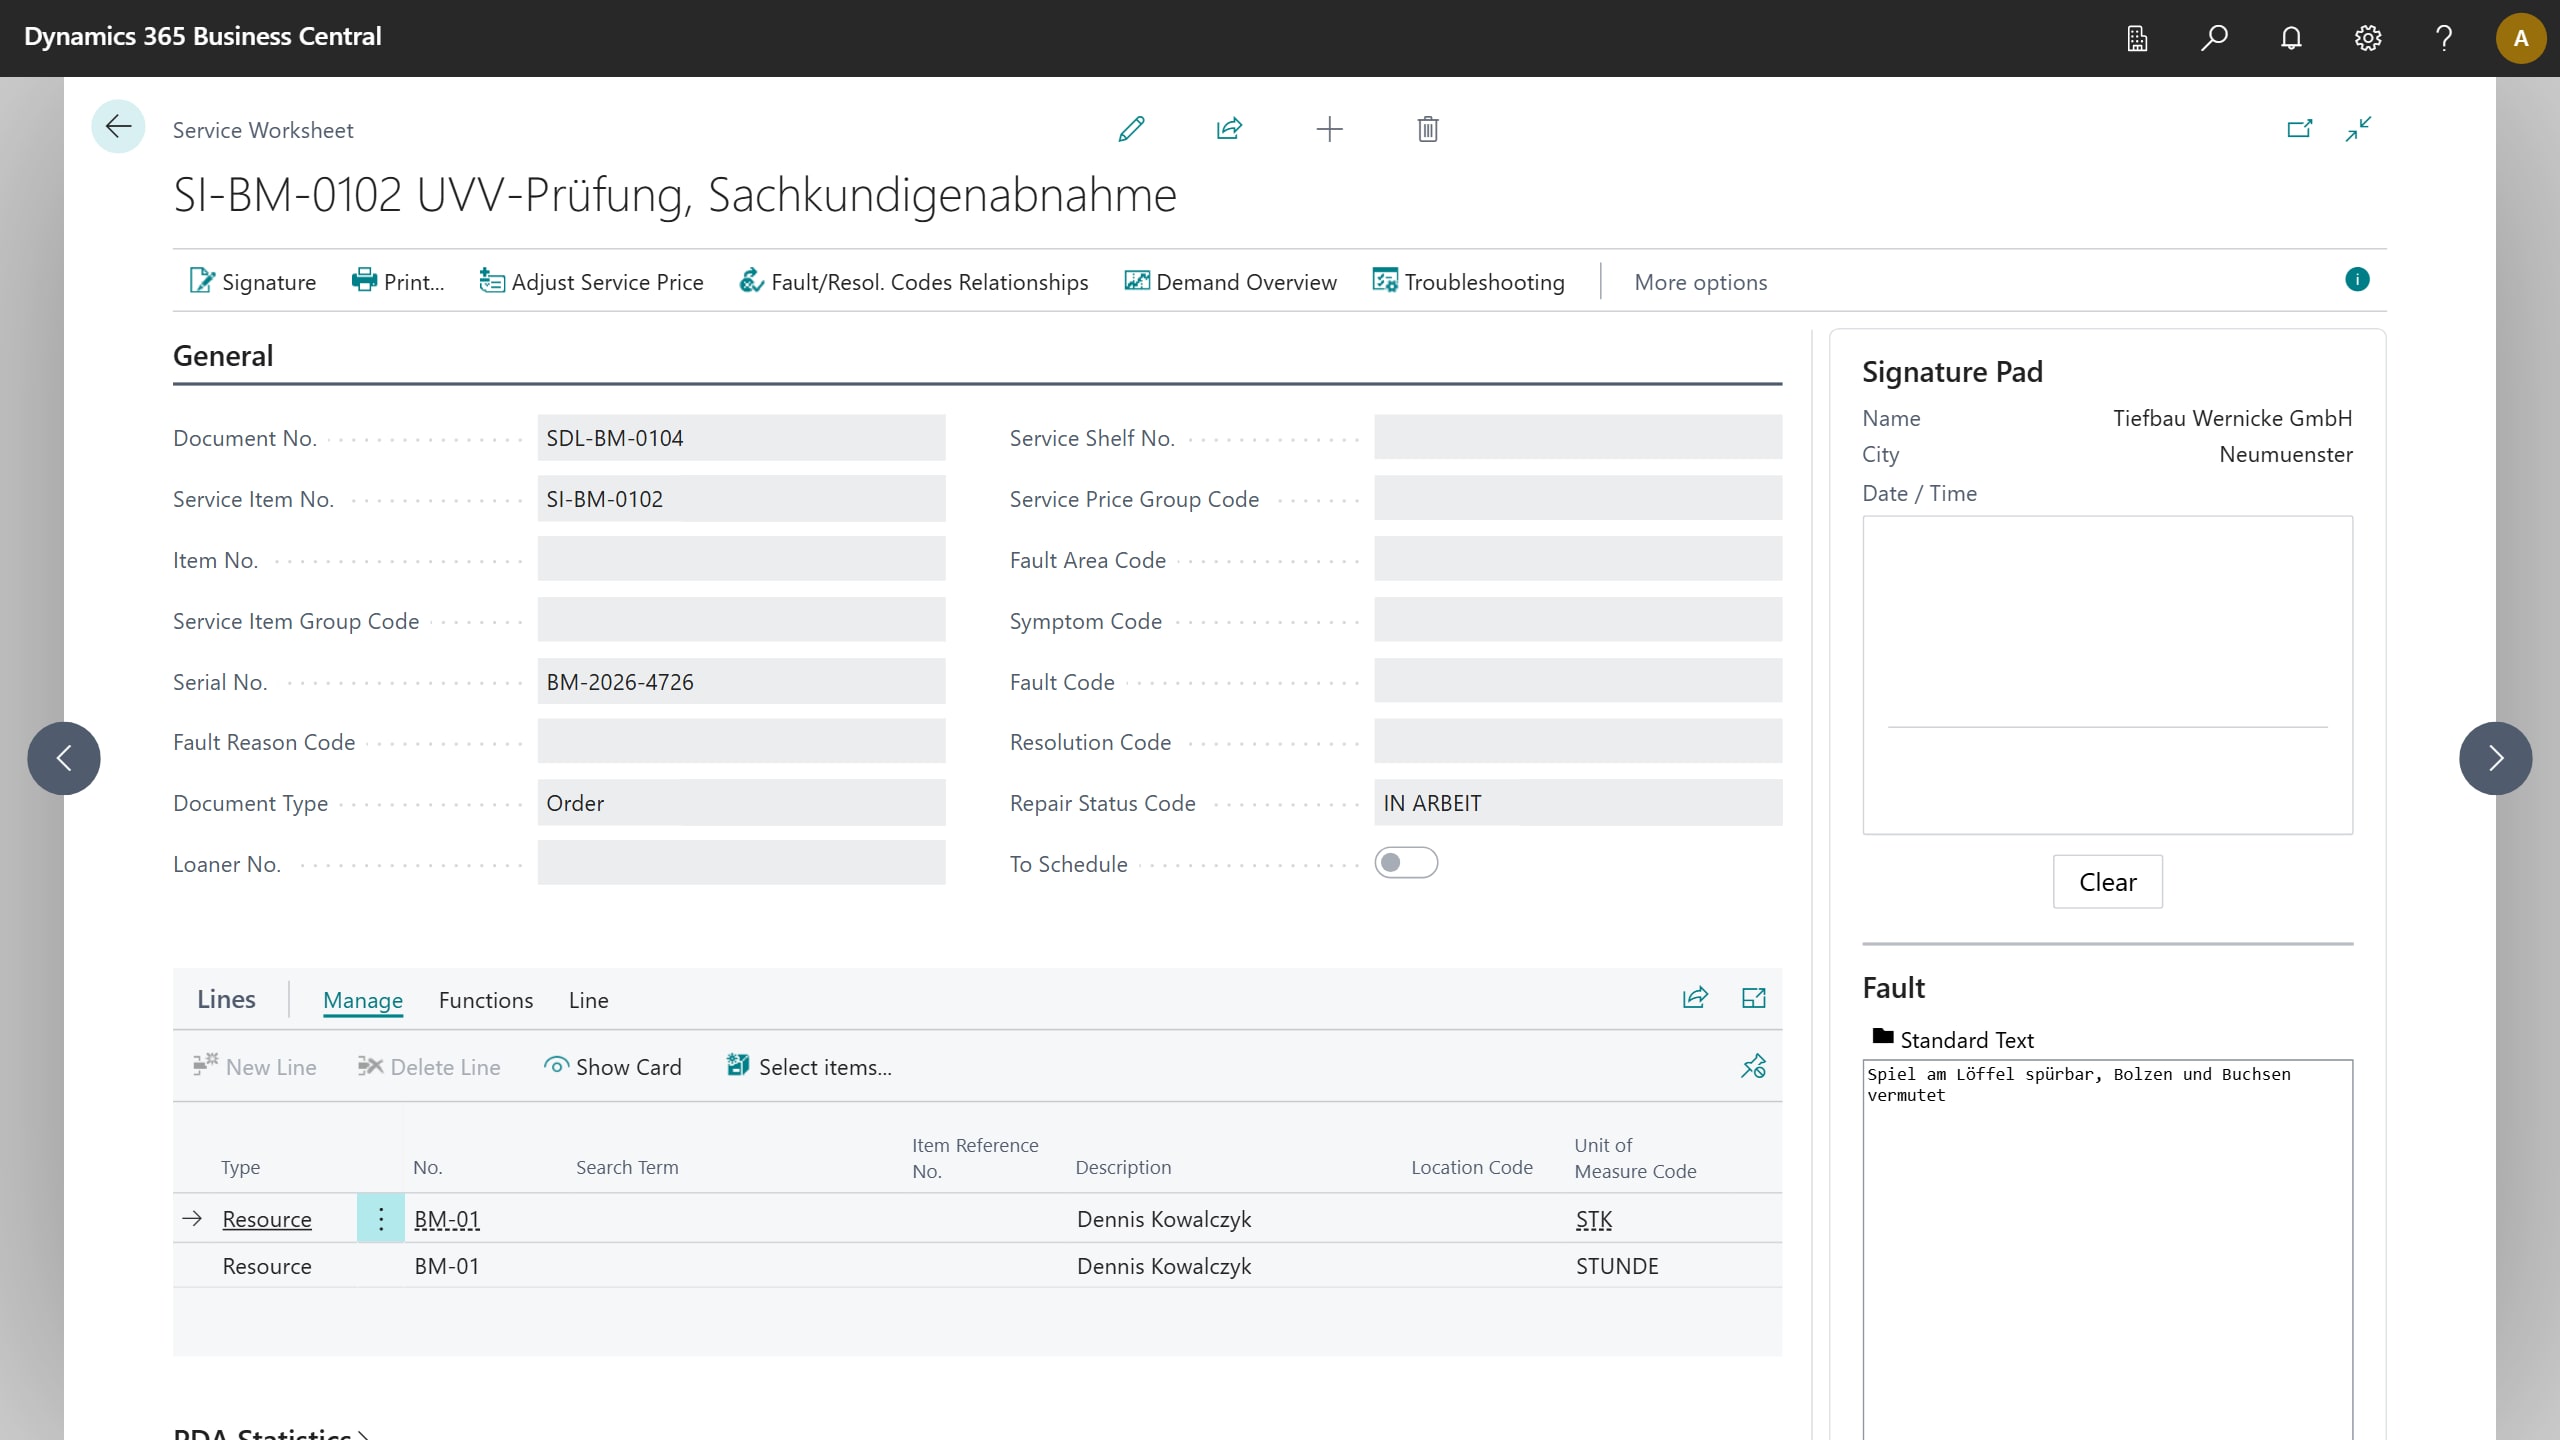This screenshot has width=2560, height=1440.
Task: Open BM-01 link in first line
Action: click(x=447, y=1219)
